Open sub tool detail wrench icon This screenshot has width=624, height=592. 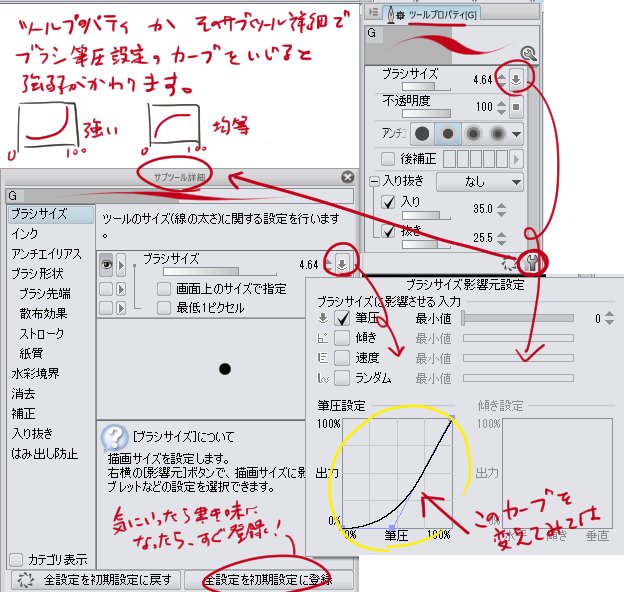point(532,263)
